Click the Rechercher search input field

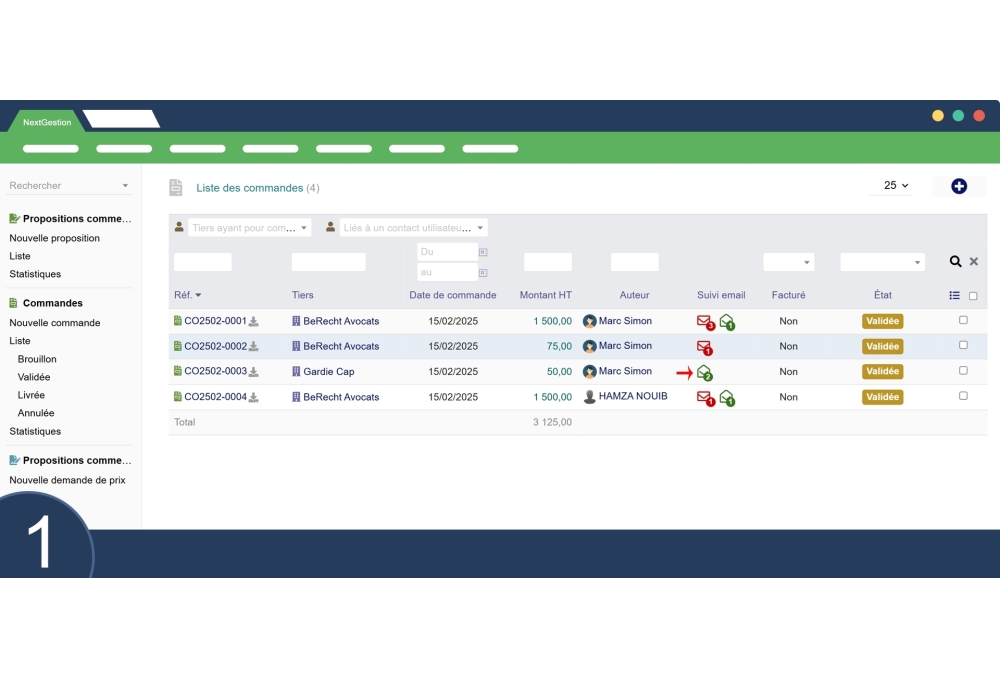(60, 186)
